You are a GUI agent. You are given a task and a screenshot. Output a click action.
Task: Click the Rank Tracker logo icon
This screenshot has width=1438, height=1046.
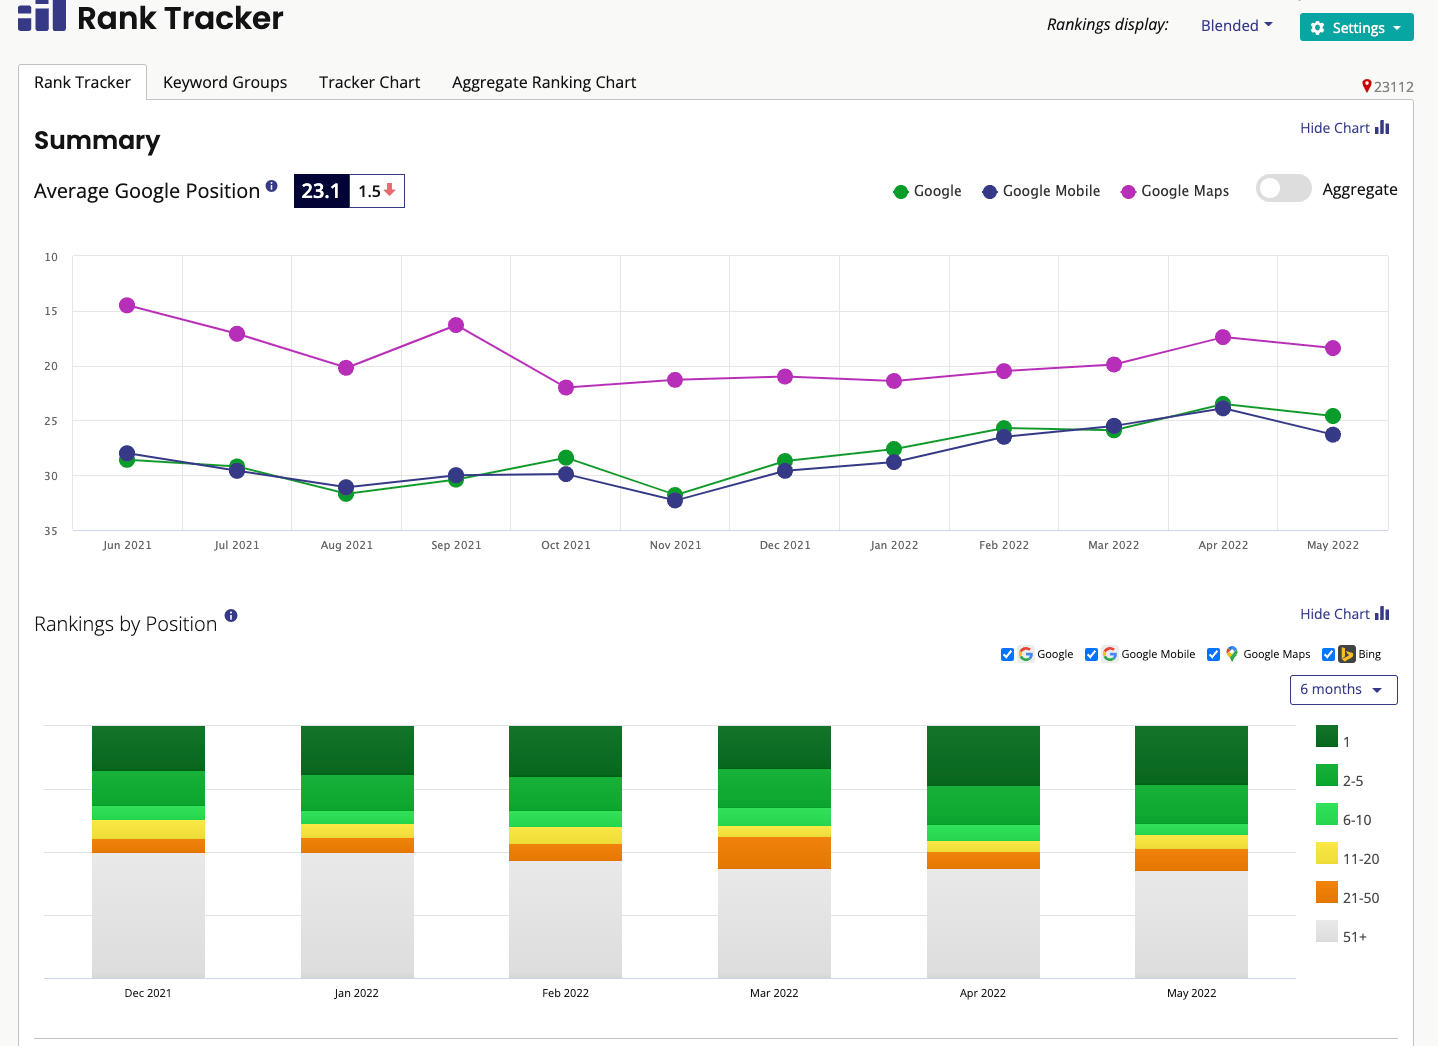(x=42, y=15)
